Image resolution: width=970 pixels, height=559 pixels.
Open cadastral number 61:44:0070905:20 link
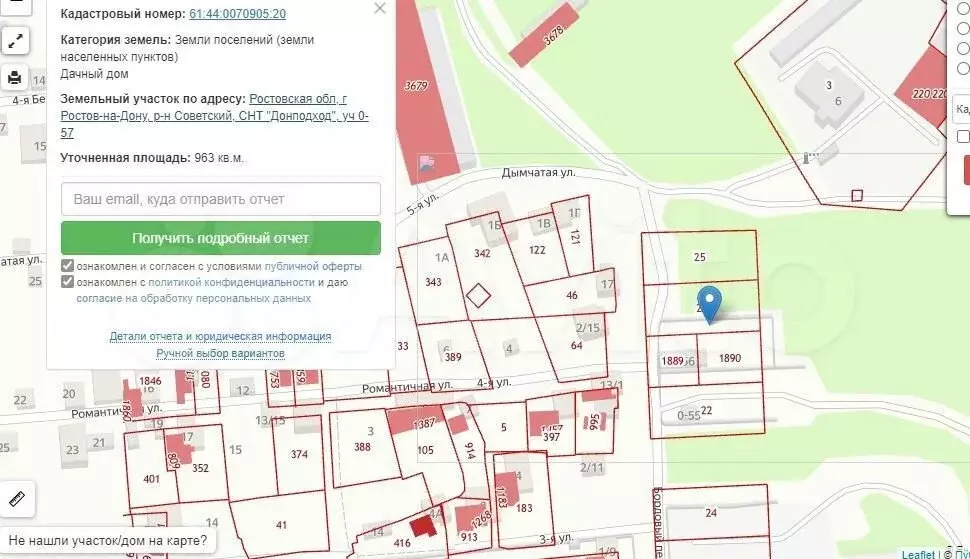tap(238, 14)
